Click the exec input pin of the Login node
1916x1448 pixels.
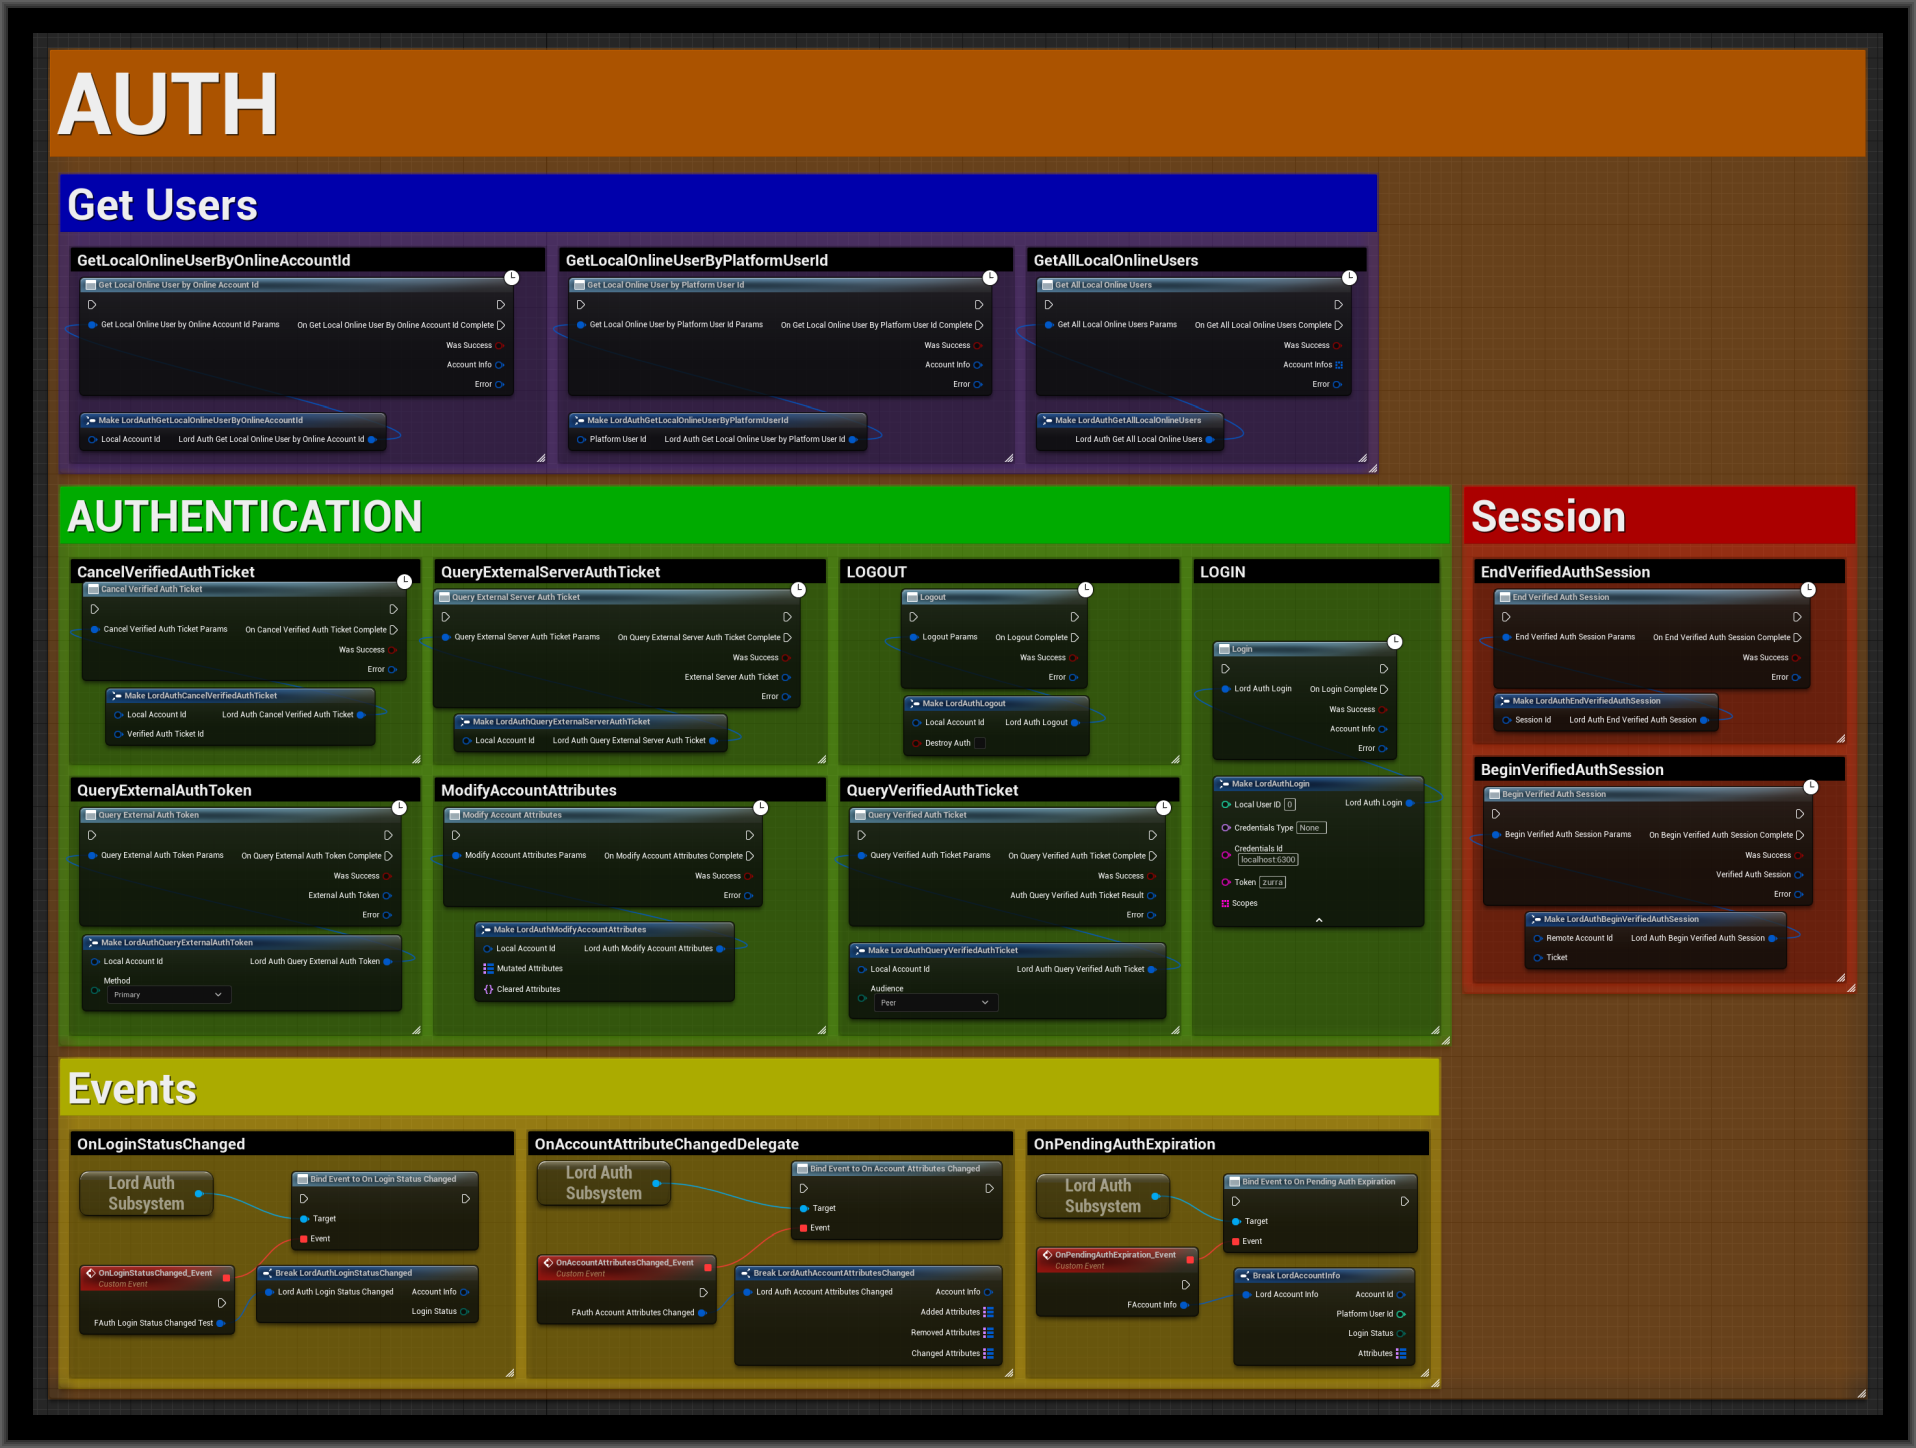pyautogui.click(x=1225, y=669)
